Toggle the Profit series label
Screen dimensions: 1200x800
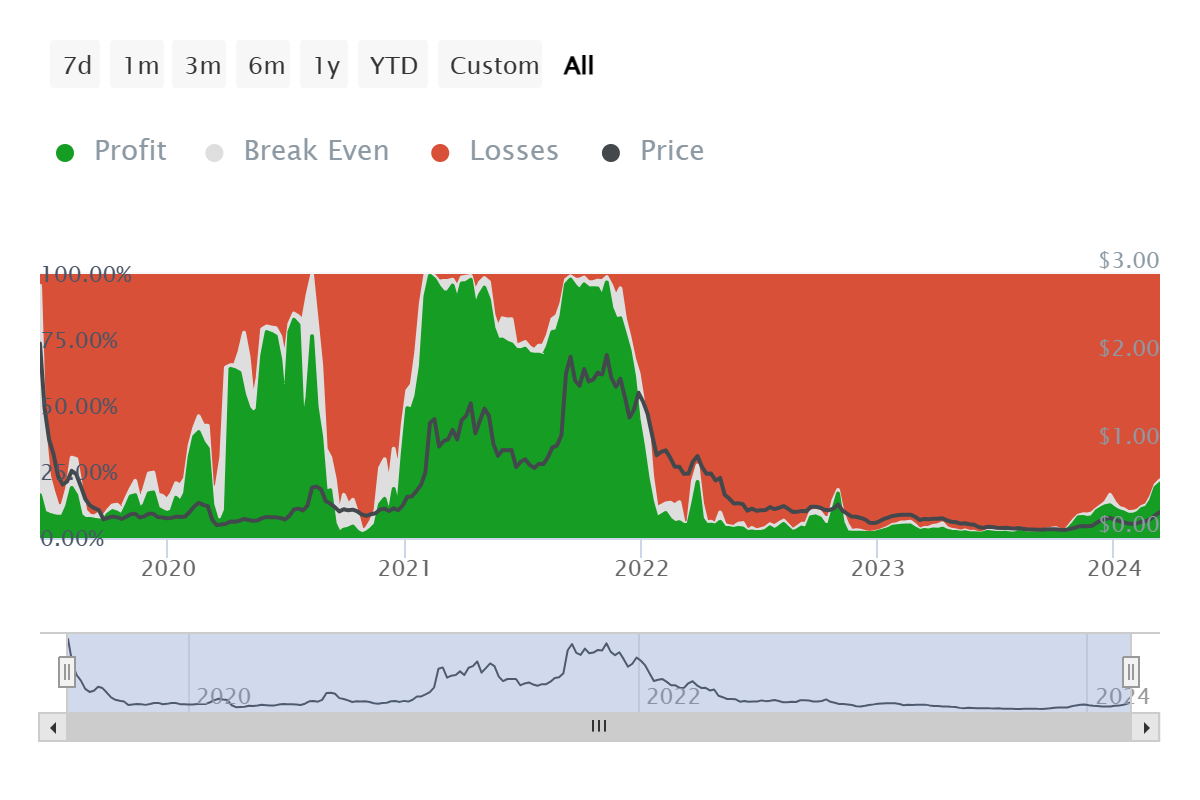(x=130, y=151)
